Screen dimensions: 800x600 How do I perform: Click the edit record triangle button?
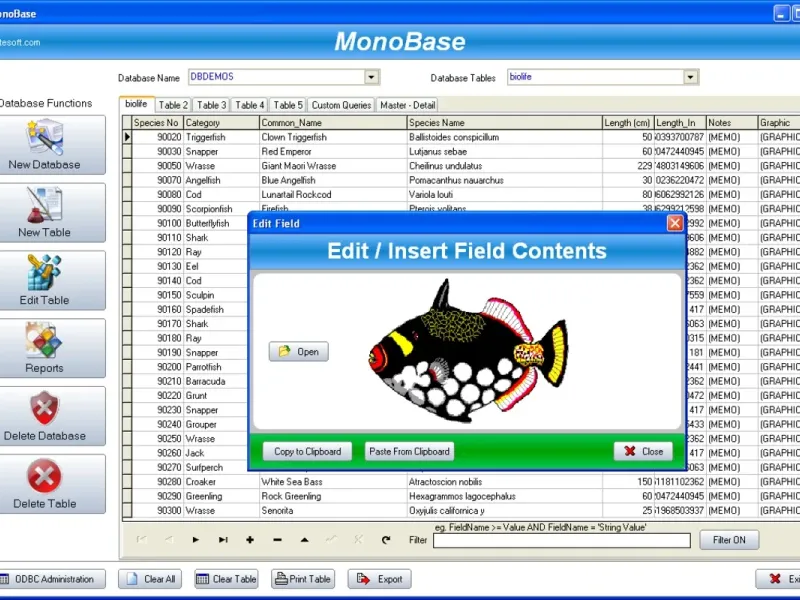(x=305, y=540)
